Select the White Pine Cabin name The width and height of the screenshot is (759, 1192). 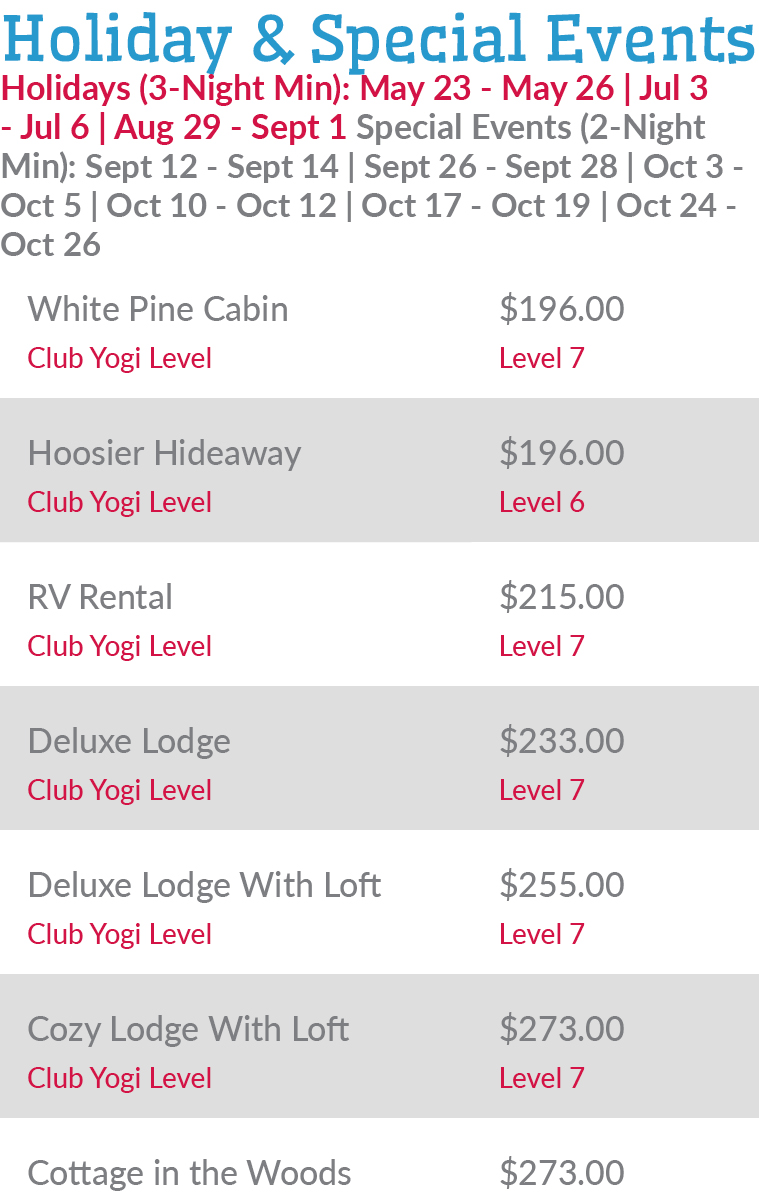[x=158, y=309]
